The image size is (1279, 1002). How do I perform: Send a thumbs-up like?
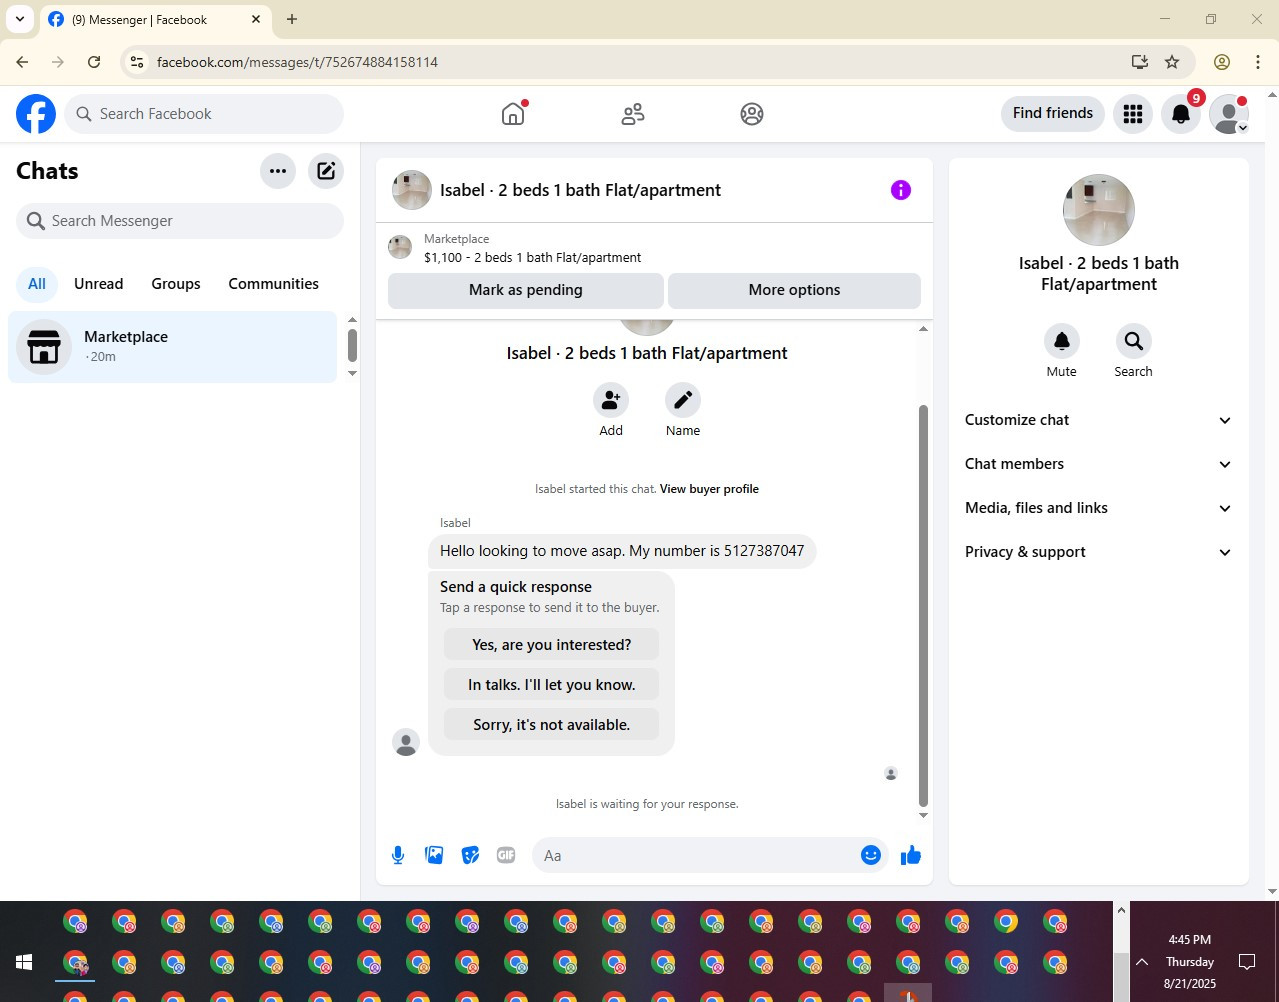click(x=911, y=855)
